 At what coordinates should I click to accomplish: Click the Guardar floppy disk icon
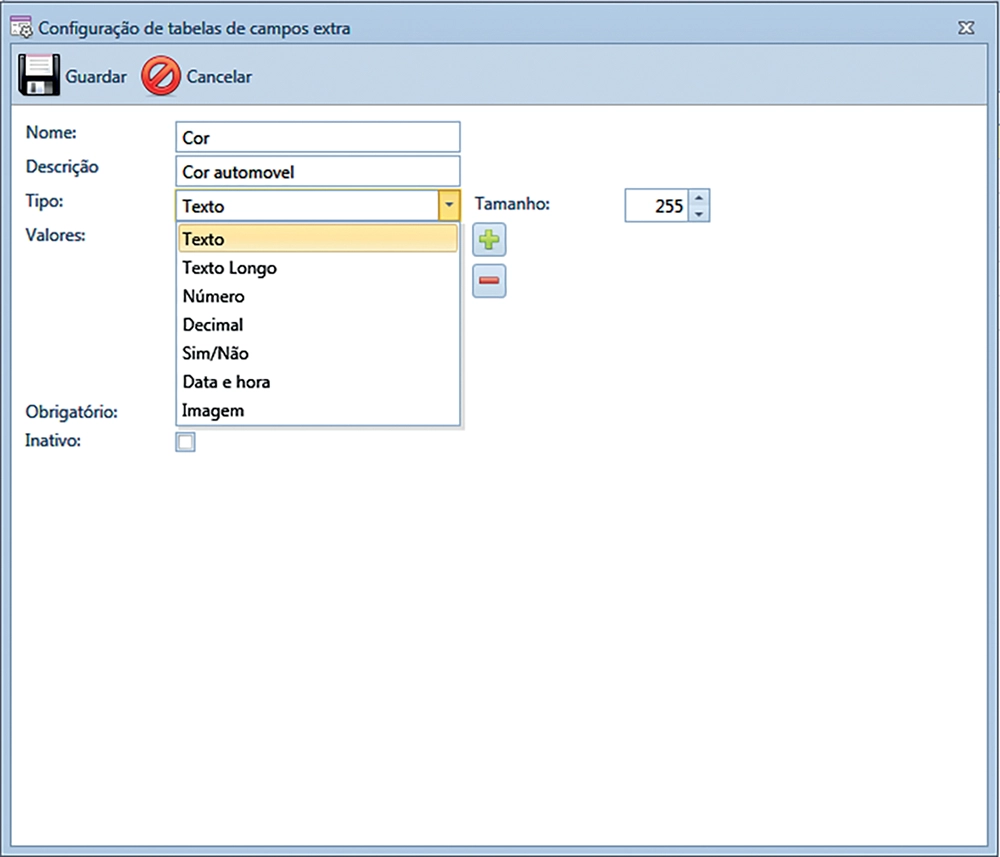40,76
